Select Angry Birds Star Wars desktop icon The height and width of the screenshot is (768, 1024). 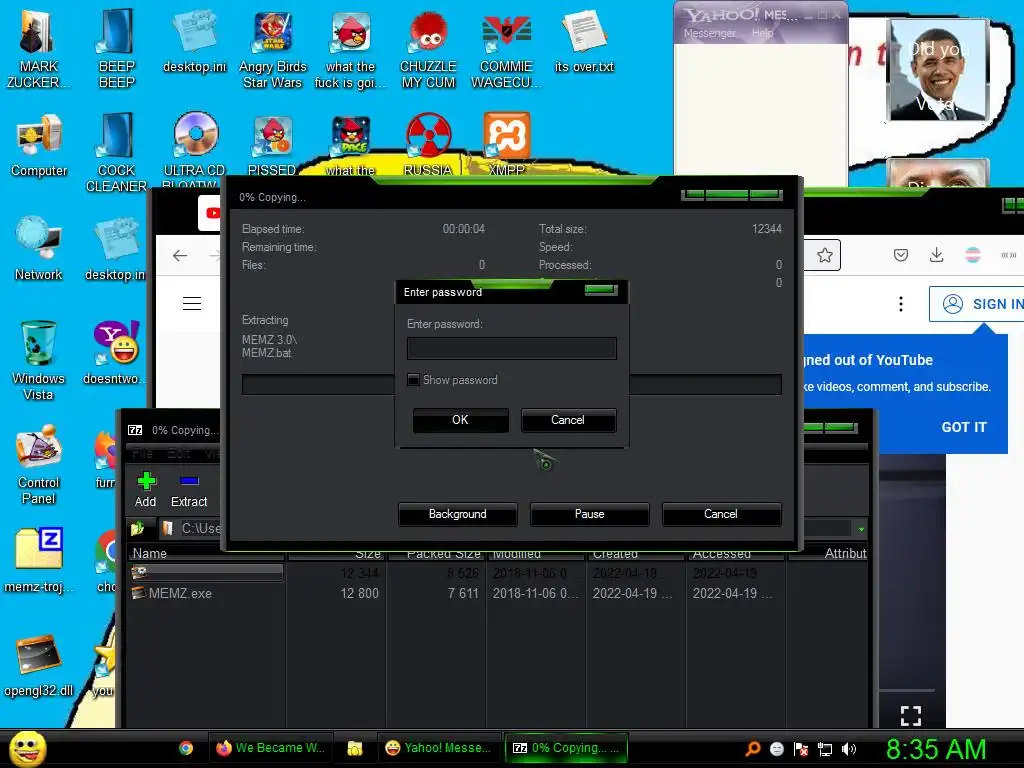click(x=272, y=49)
